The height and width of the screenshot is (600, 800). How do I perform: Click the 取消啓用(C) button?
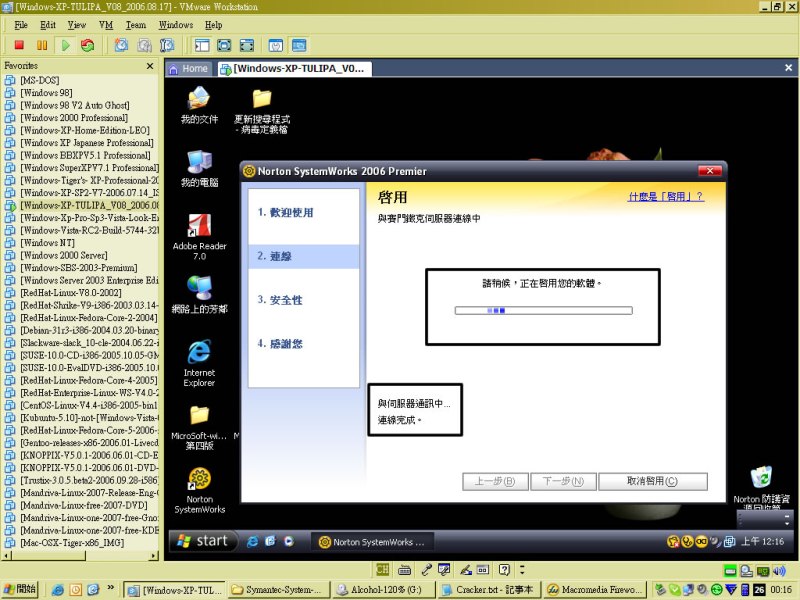653,481
